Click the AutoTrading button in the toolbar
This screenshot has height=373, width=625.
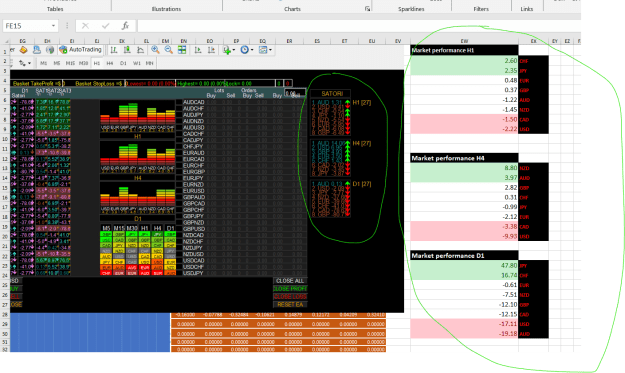(81, 50)
